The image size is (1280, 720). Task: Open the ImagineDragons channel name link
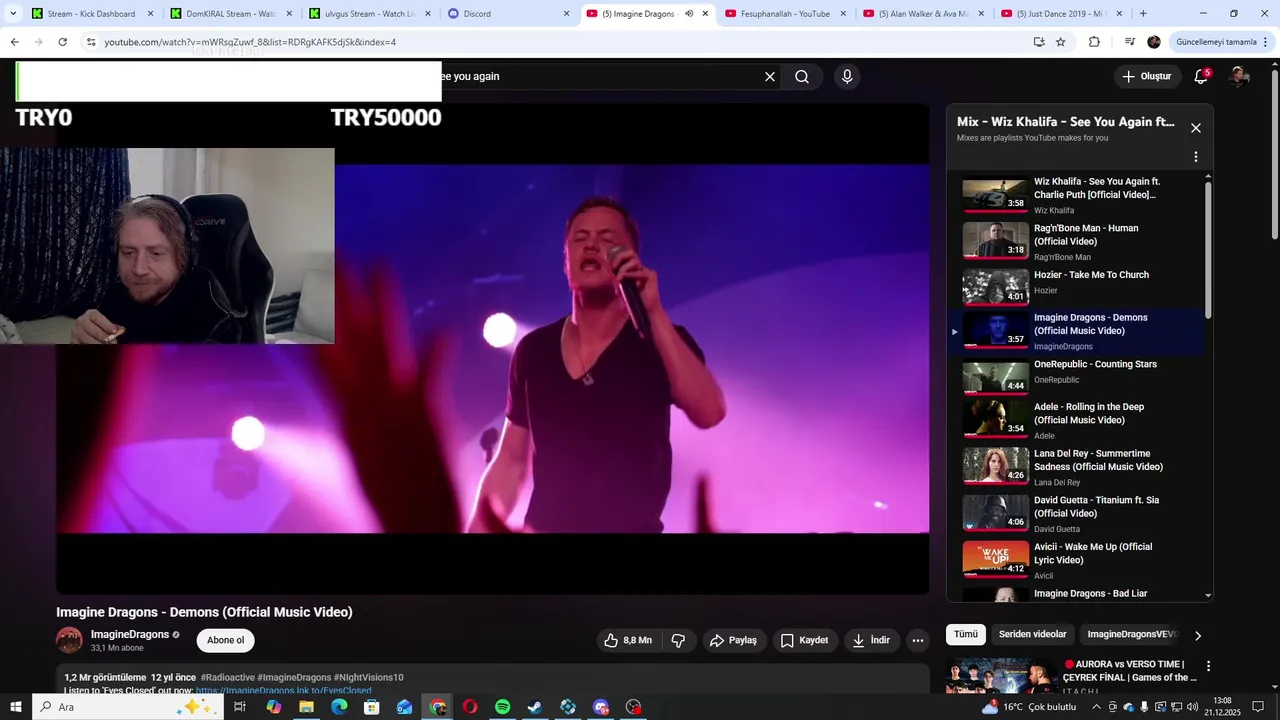(130, 635)
